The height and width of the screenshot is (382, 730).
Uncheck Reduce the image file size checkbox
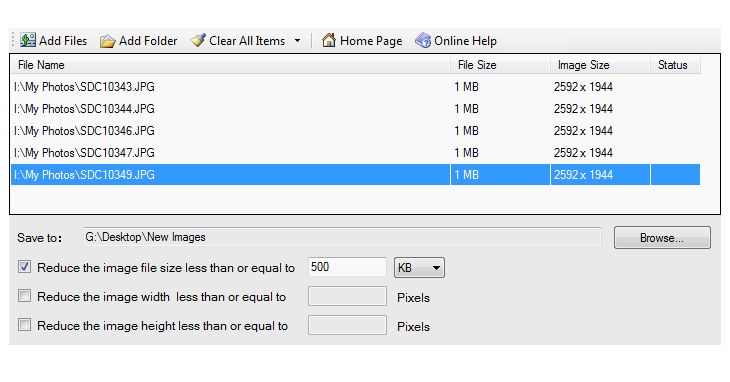pos(24,267)
